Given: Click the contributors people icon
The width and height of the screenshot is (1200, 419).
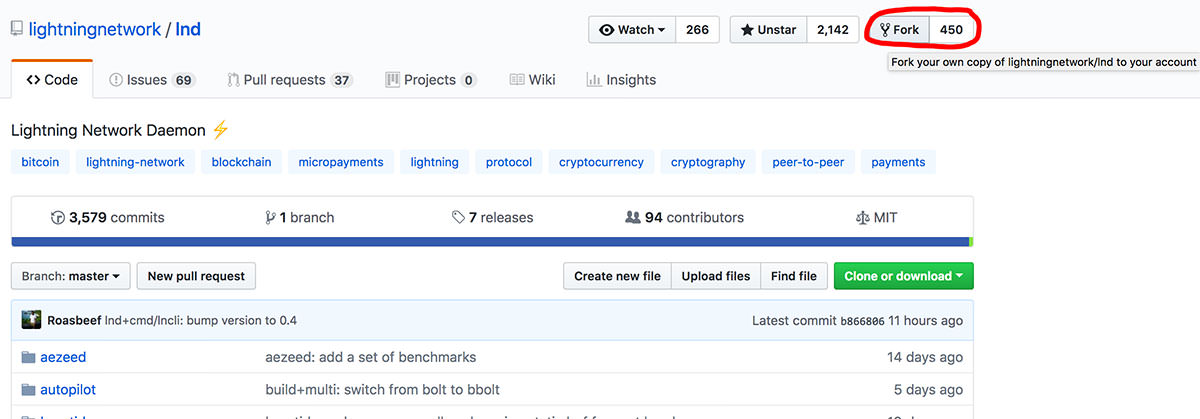Looking at the screenshot, I should tap(632, 217).
